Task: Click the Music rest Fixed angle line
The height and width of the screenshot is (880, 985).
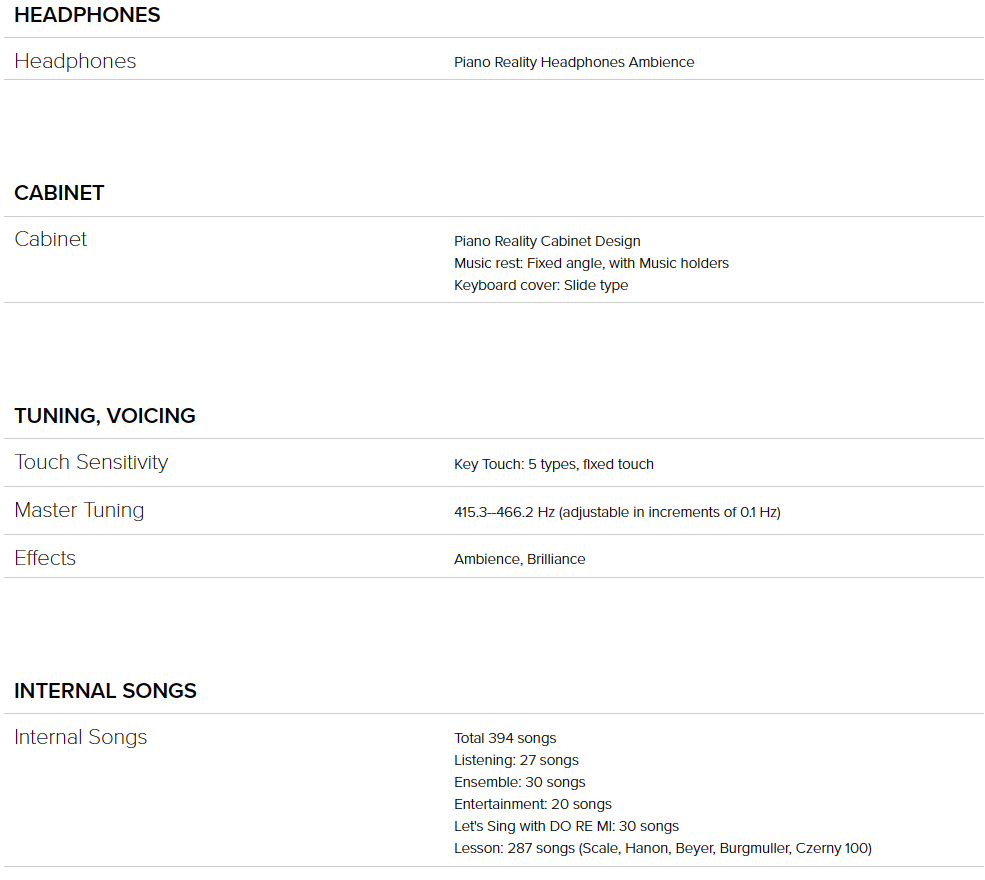Action: [591, 263]
